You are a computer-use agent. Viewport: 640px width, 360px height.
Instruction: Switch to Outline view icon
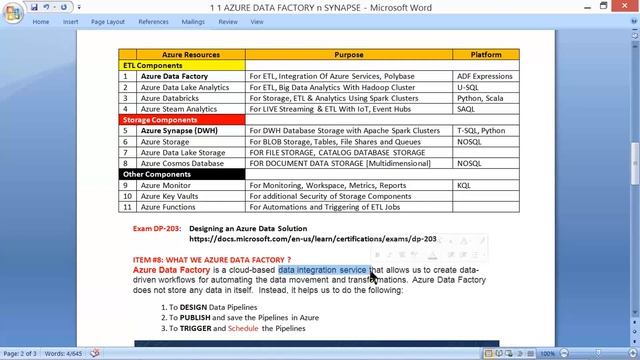(520, 353)
